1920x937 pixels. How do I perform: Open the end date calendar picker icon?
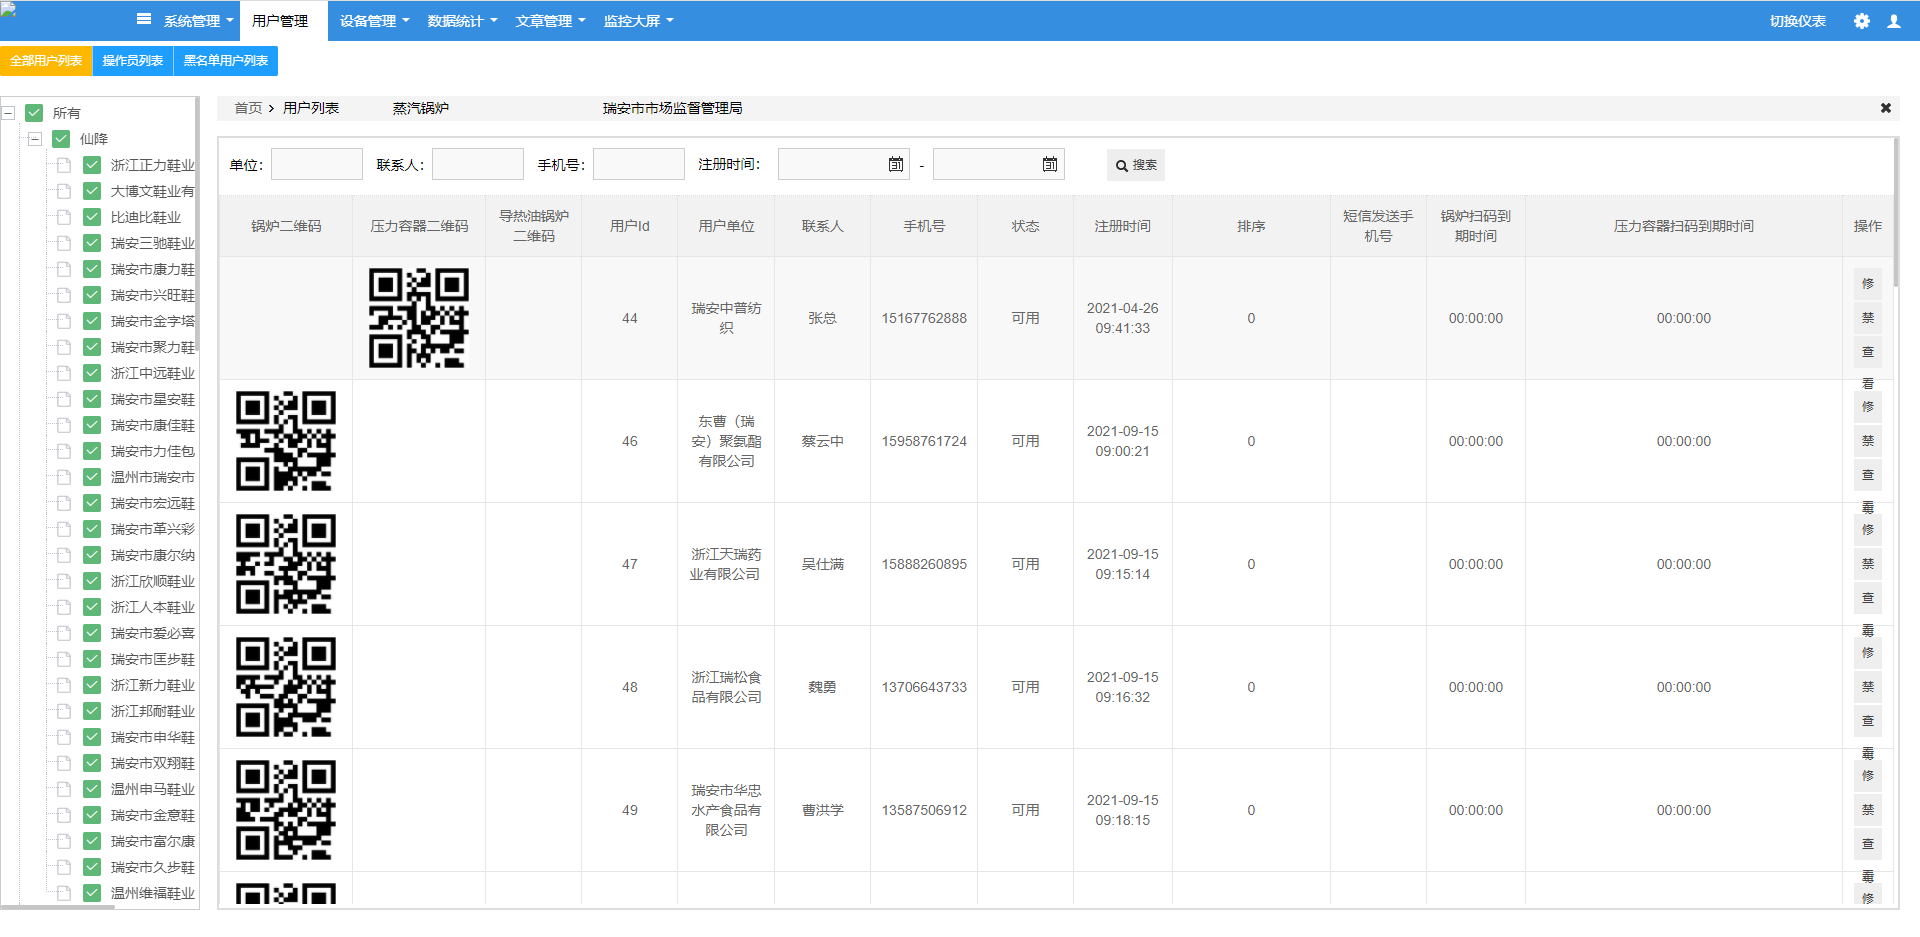point(1050,164)
